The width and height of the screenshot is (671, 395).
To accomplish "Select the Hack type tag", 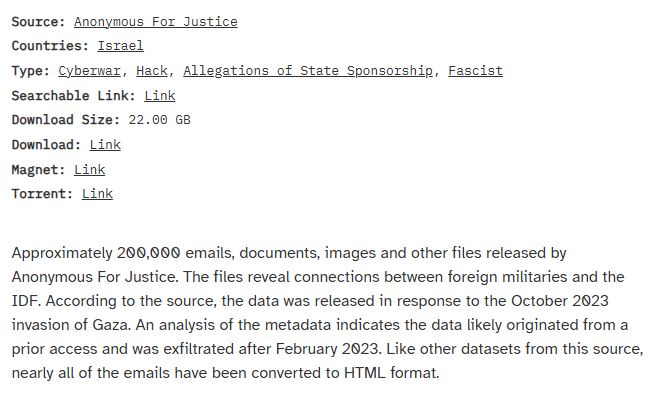I will (152, 71).
